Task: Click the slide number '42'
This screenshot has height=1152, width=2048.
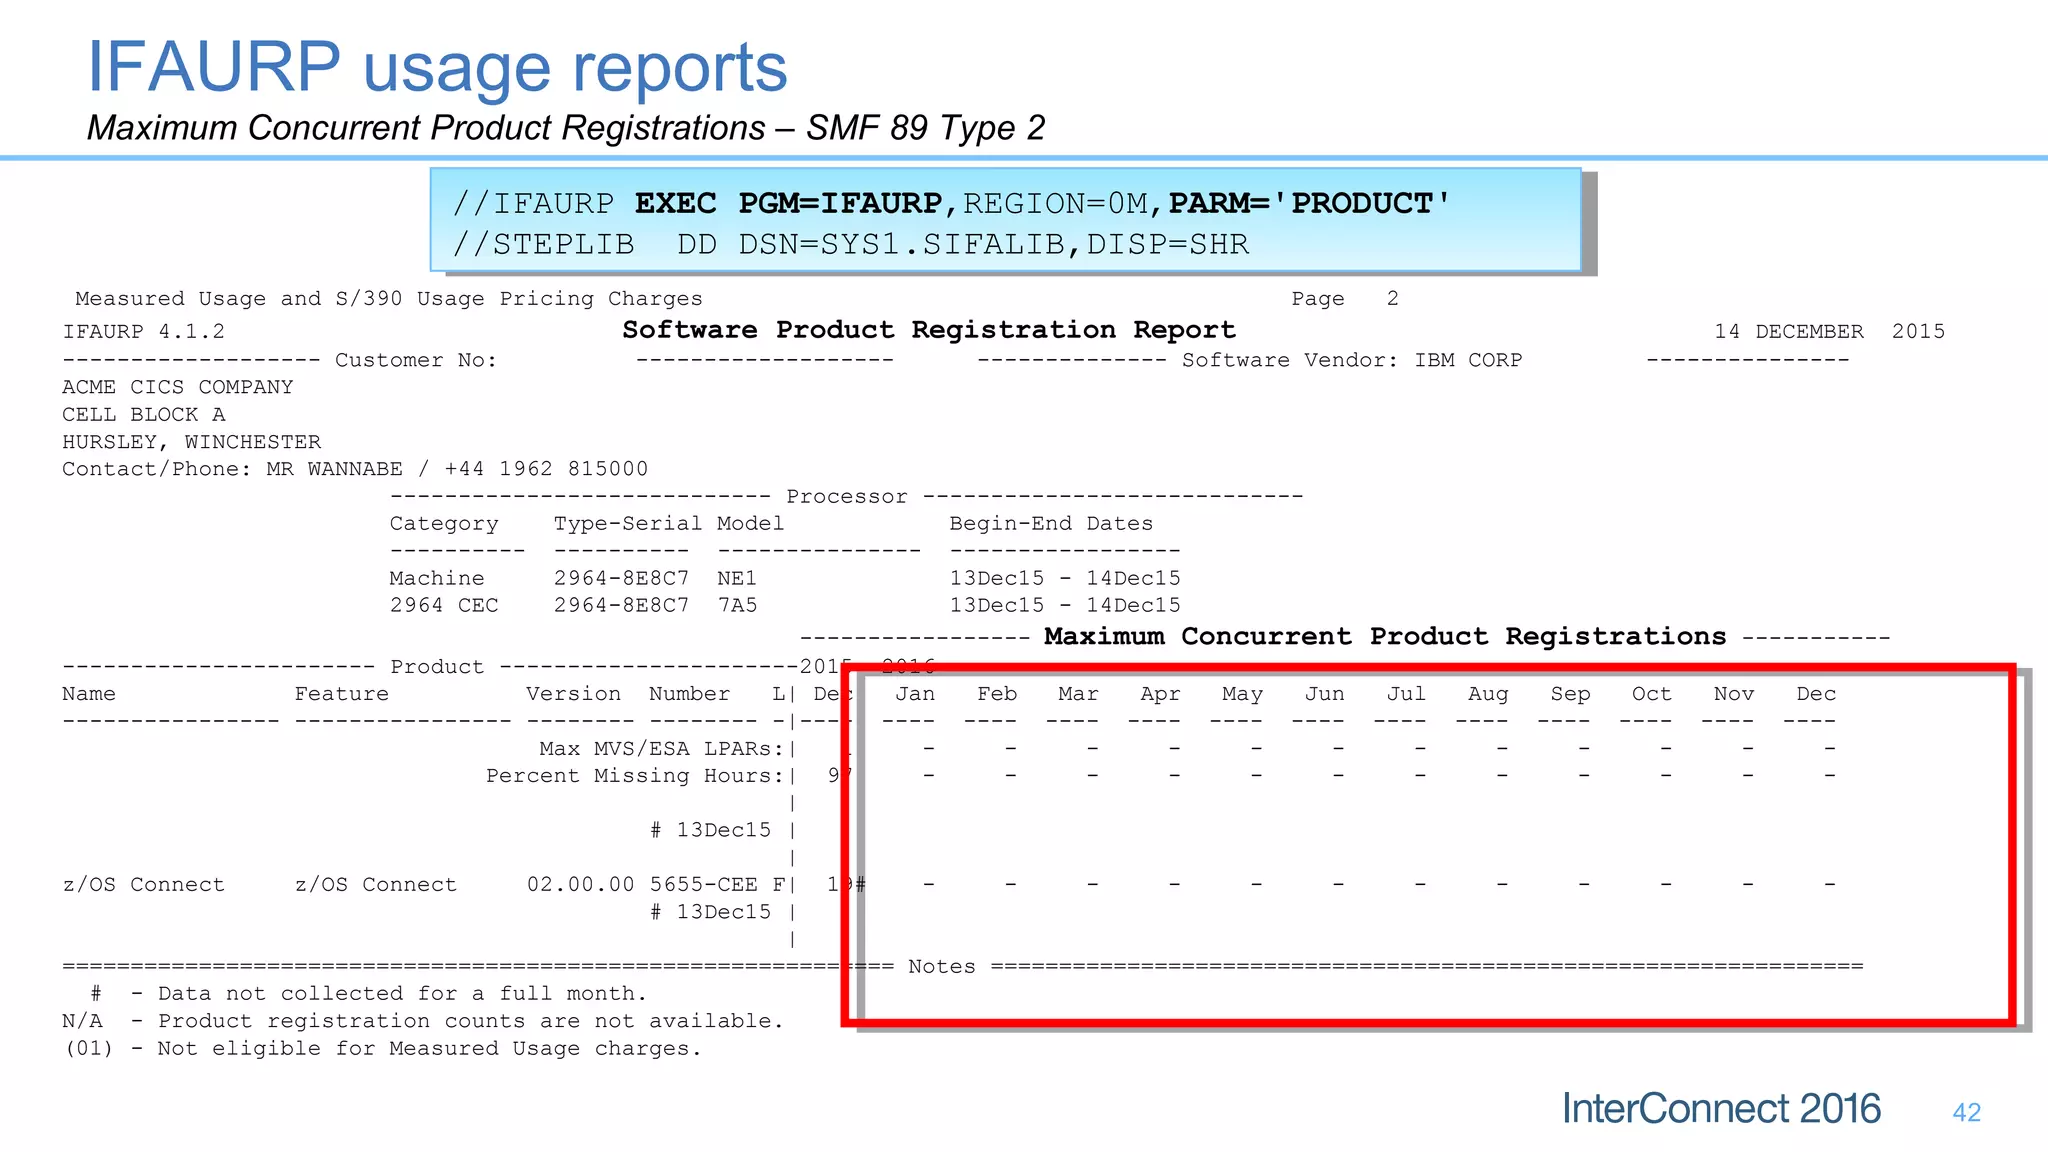Action: (x=1966, y=1112)
